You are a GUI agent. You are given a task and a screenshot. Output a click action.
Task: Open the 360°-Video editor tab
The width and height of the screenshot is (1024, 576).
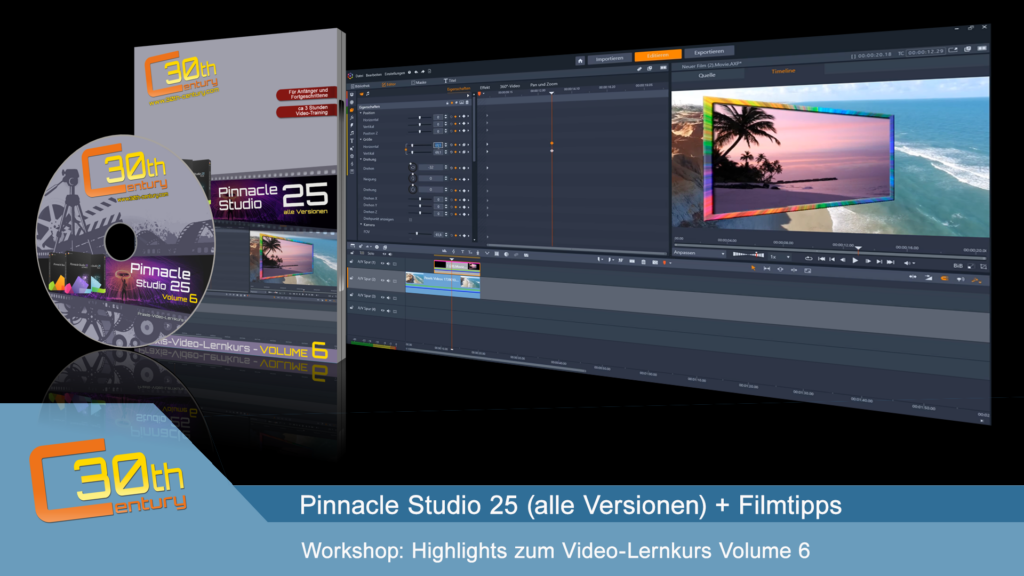click(x=509, y=86)
